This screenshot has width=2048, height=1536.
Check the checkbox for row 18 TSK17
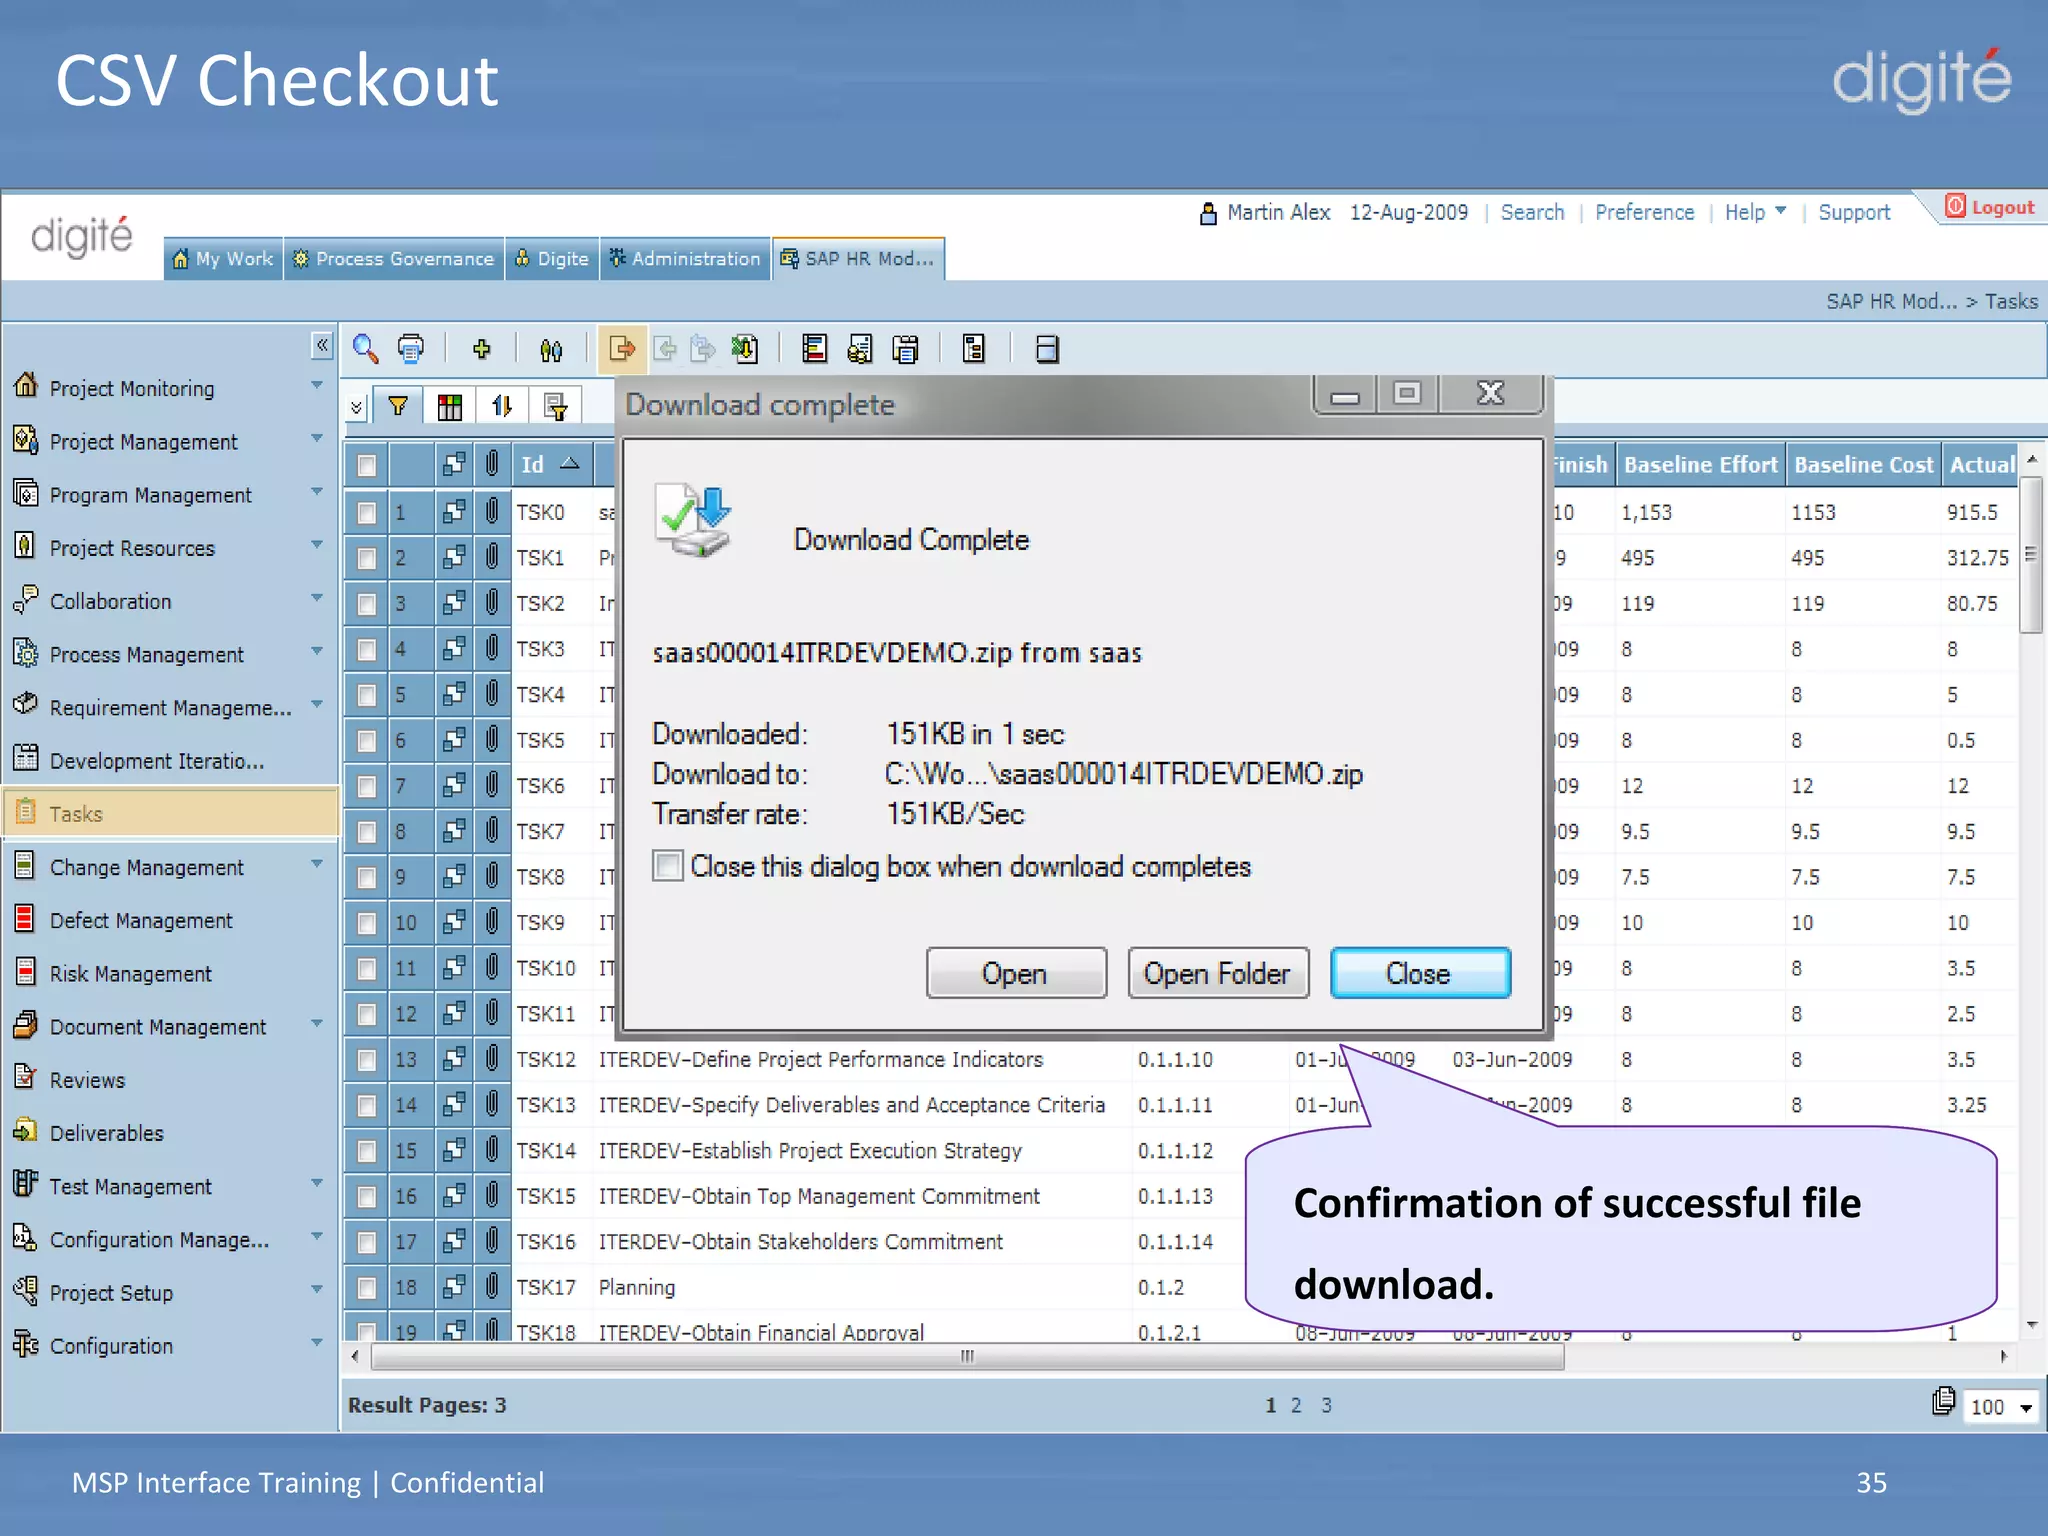367,1288
